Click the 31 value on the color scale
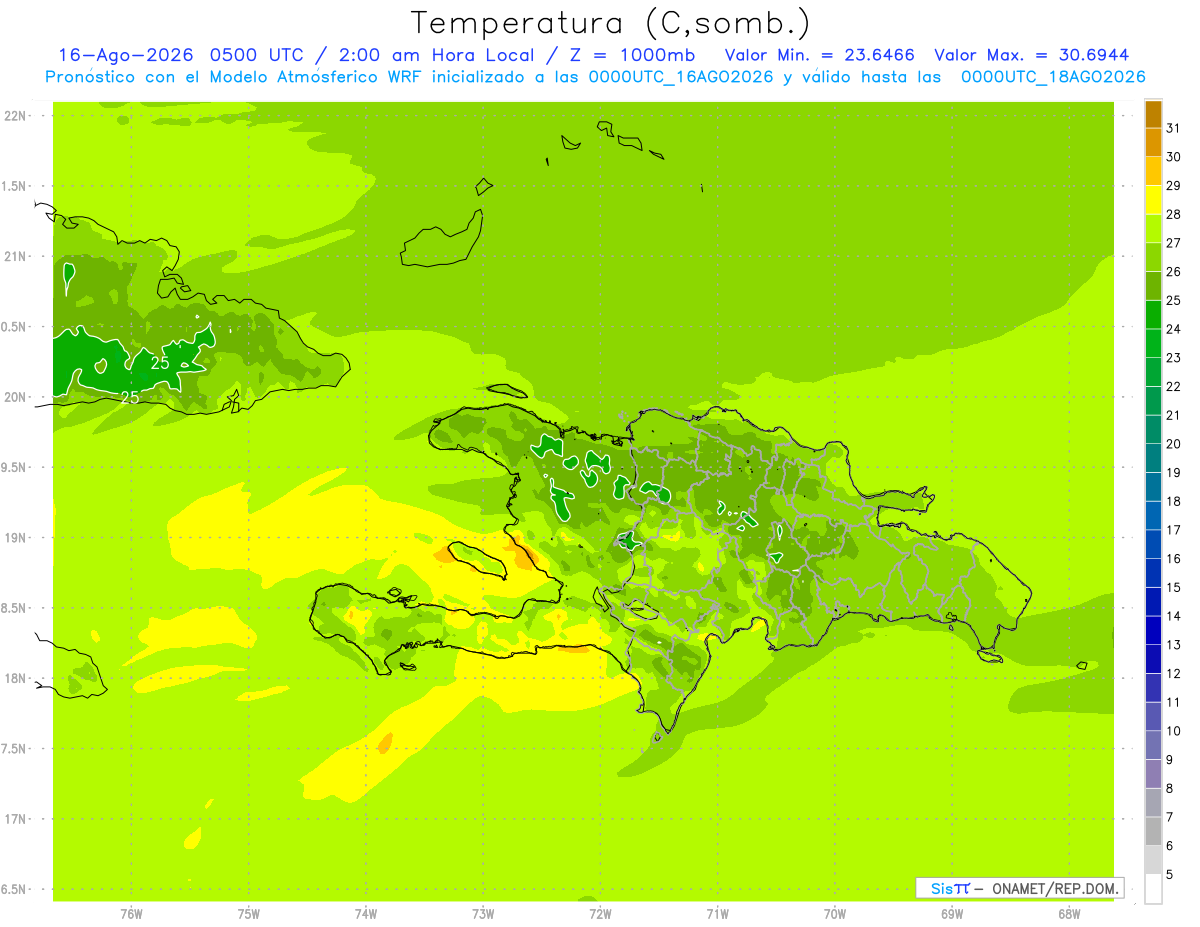This screenshot has width=1200, height=927. click(1174, 128)
